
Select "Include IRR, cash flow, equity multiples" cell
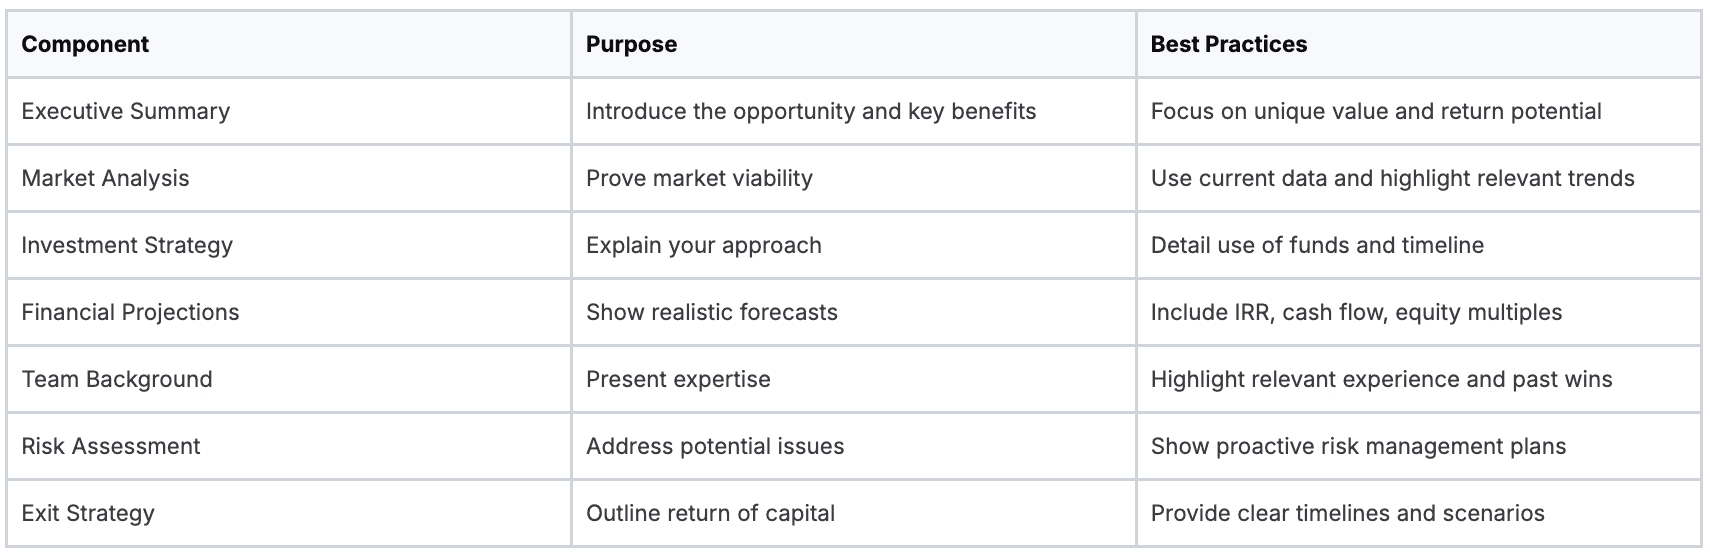click(x=1356, y=312)
